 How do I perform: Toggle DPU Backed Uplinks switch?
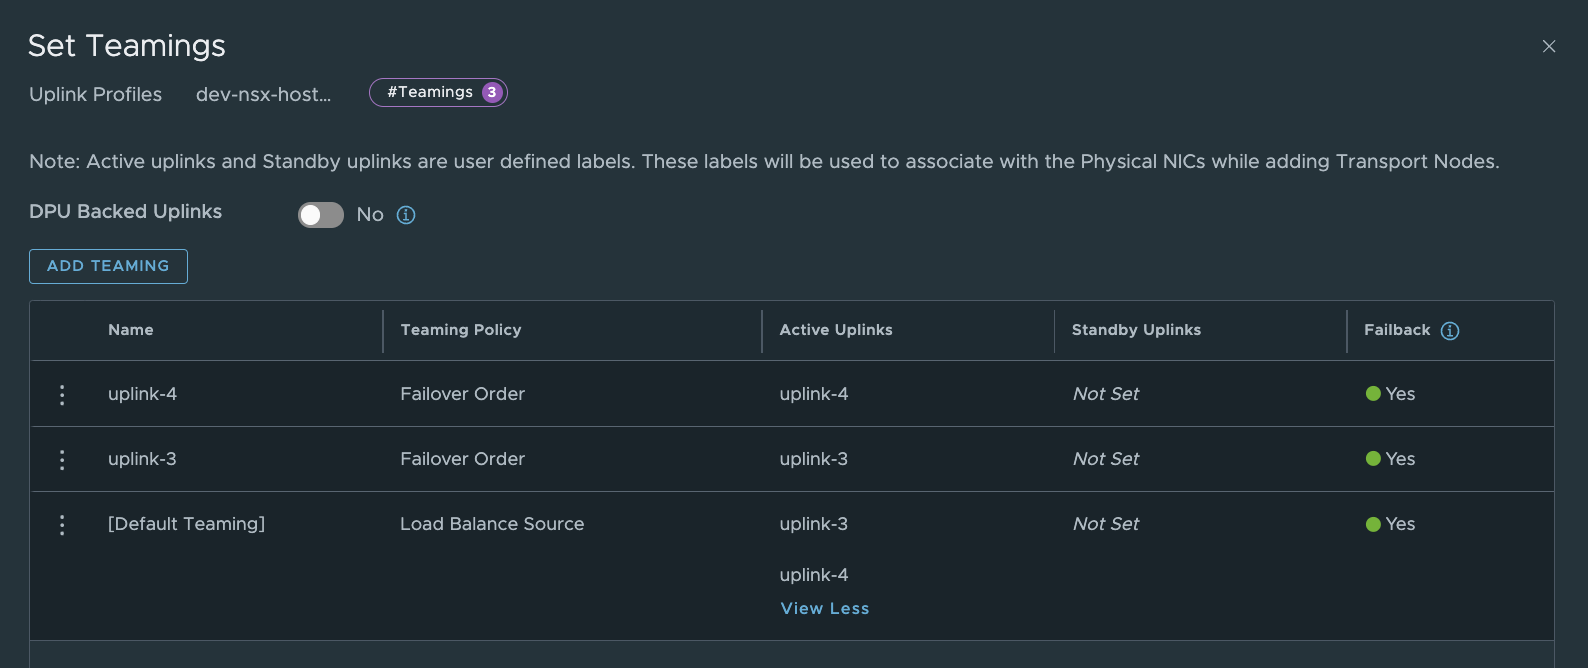(x=321, y=215)
